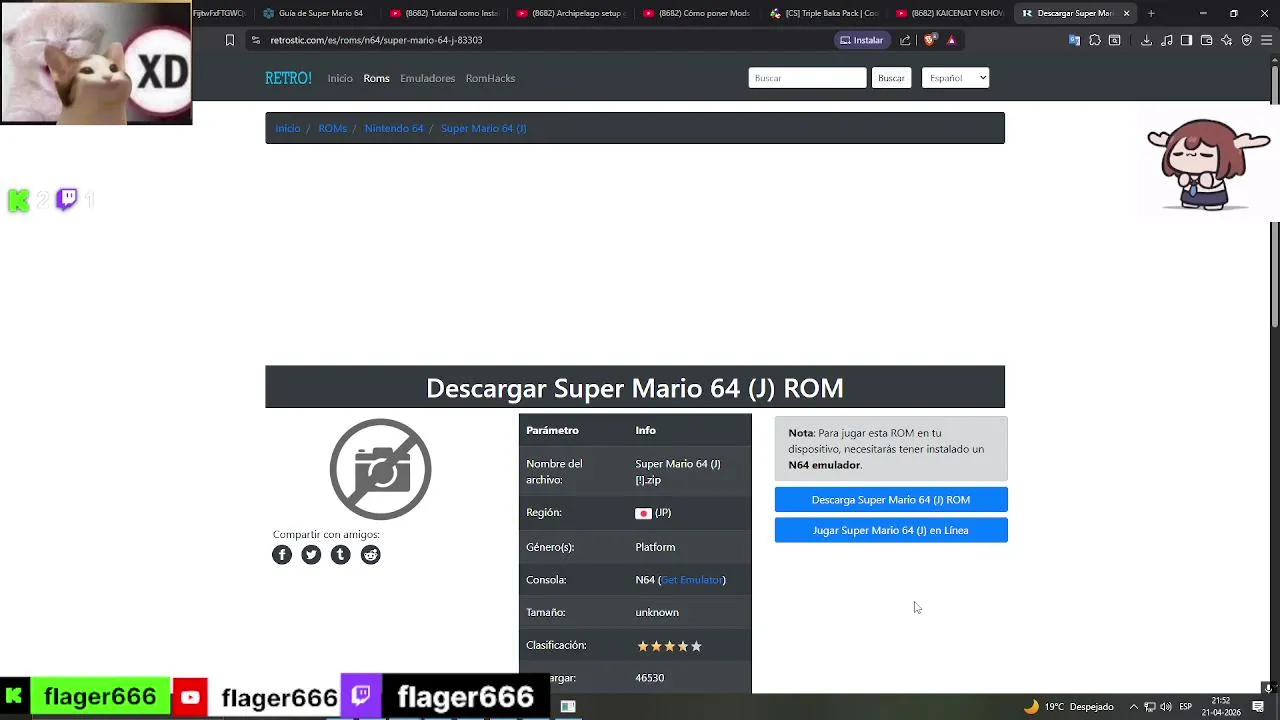
Task: Open the extensions puzzle icon
Action: [x=1094, y=40]
